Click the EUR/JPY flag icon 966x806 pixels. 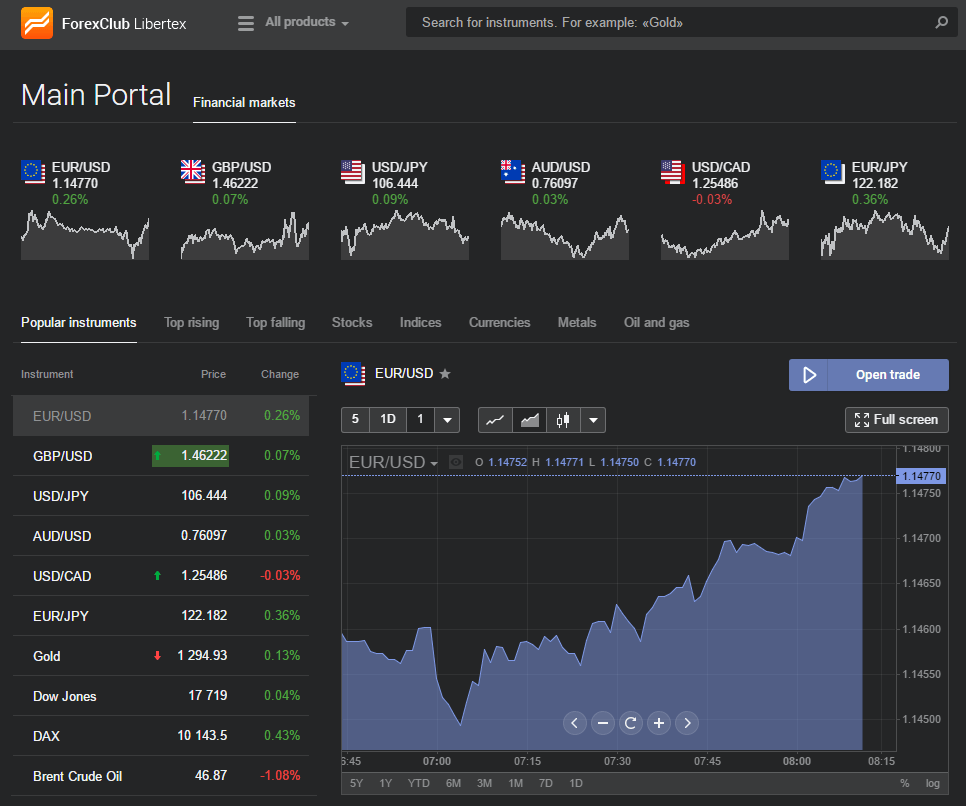833,171
